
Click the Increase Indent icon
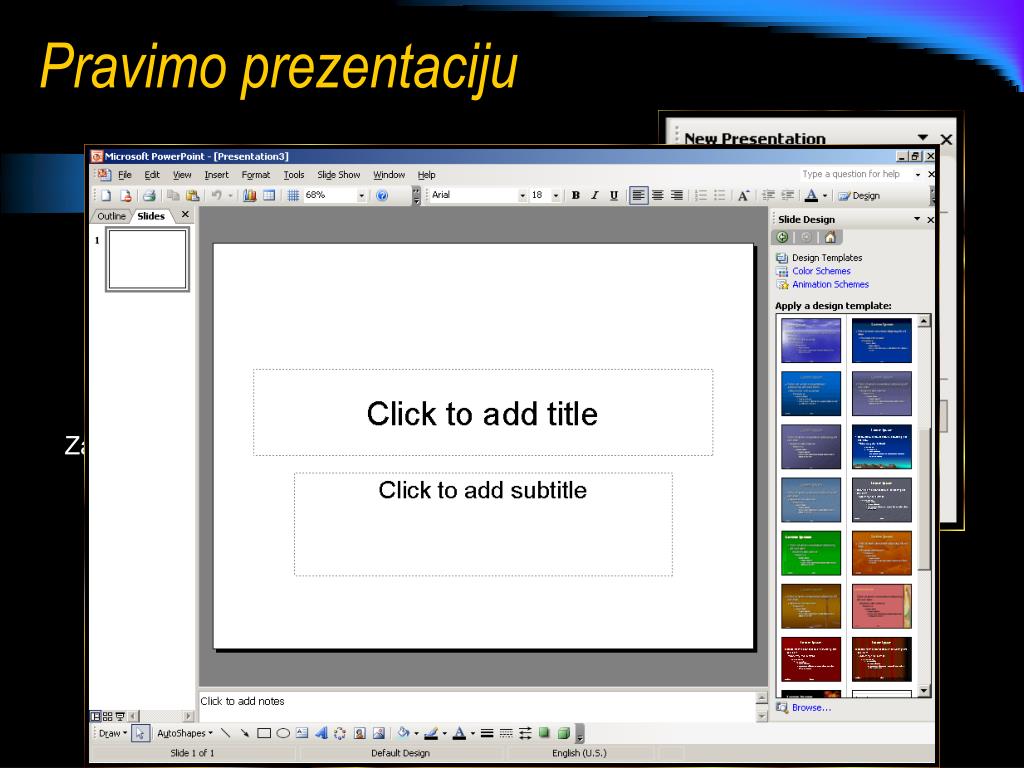coord(788,195)
